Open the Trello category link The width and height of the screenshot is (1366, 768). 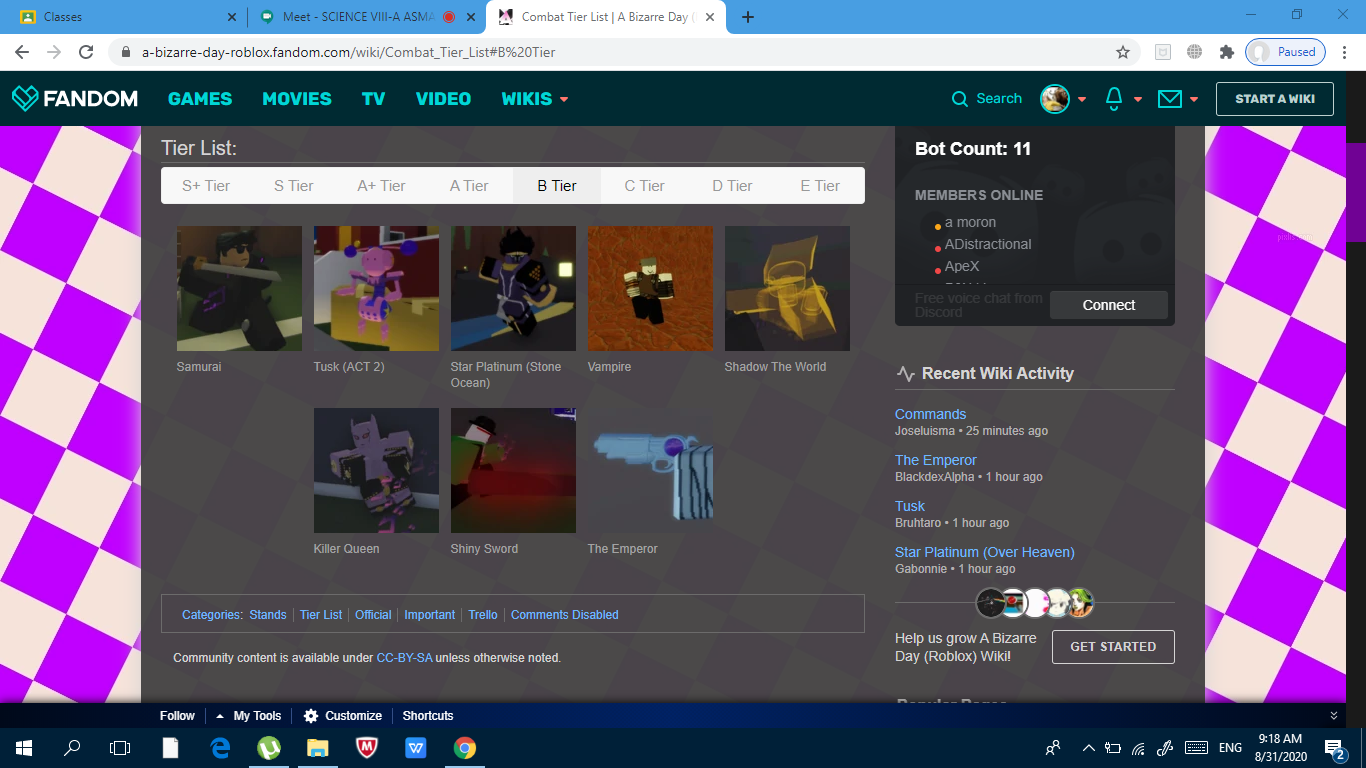(483, 615)
